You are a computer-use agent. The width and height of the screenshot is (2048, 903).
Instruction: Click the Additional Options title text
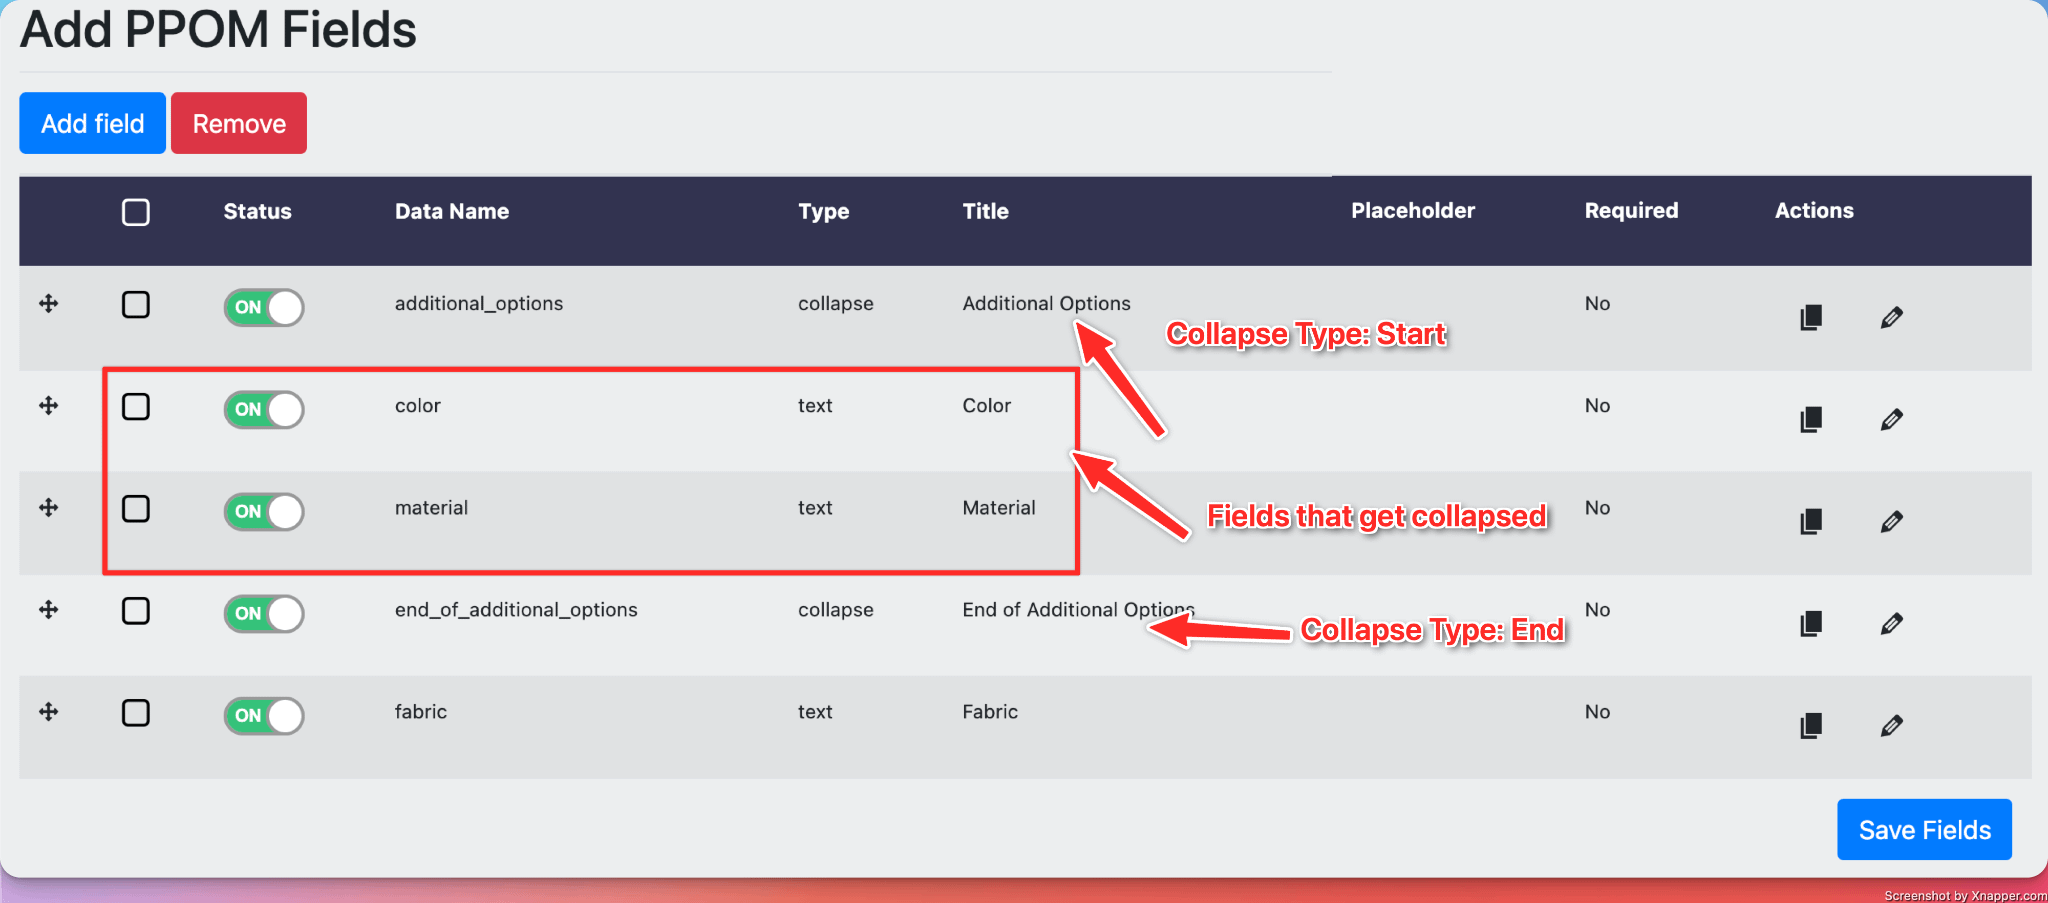click(x=1046, y=304)
